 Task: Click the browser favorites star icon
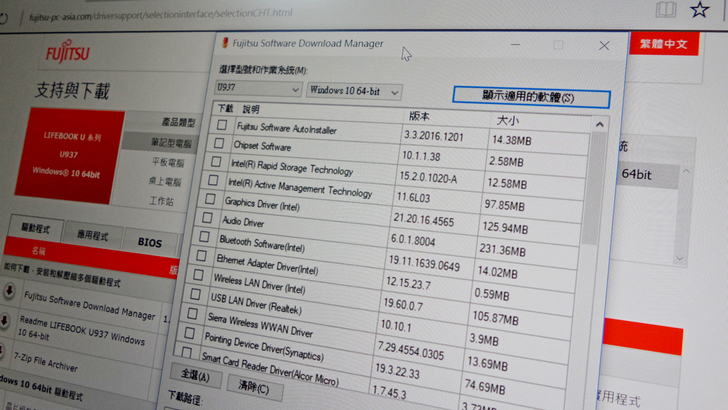click(699, 10)
